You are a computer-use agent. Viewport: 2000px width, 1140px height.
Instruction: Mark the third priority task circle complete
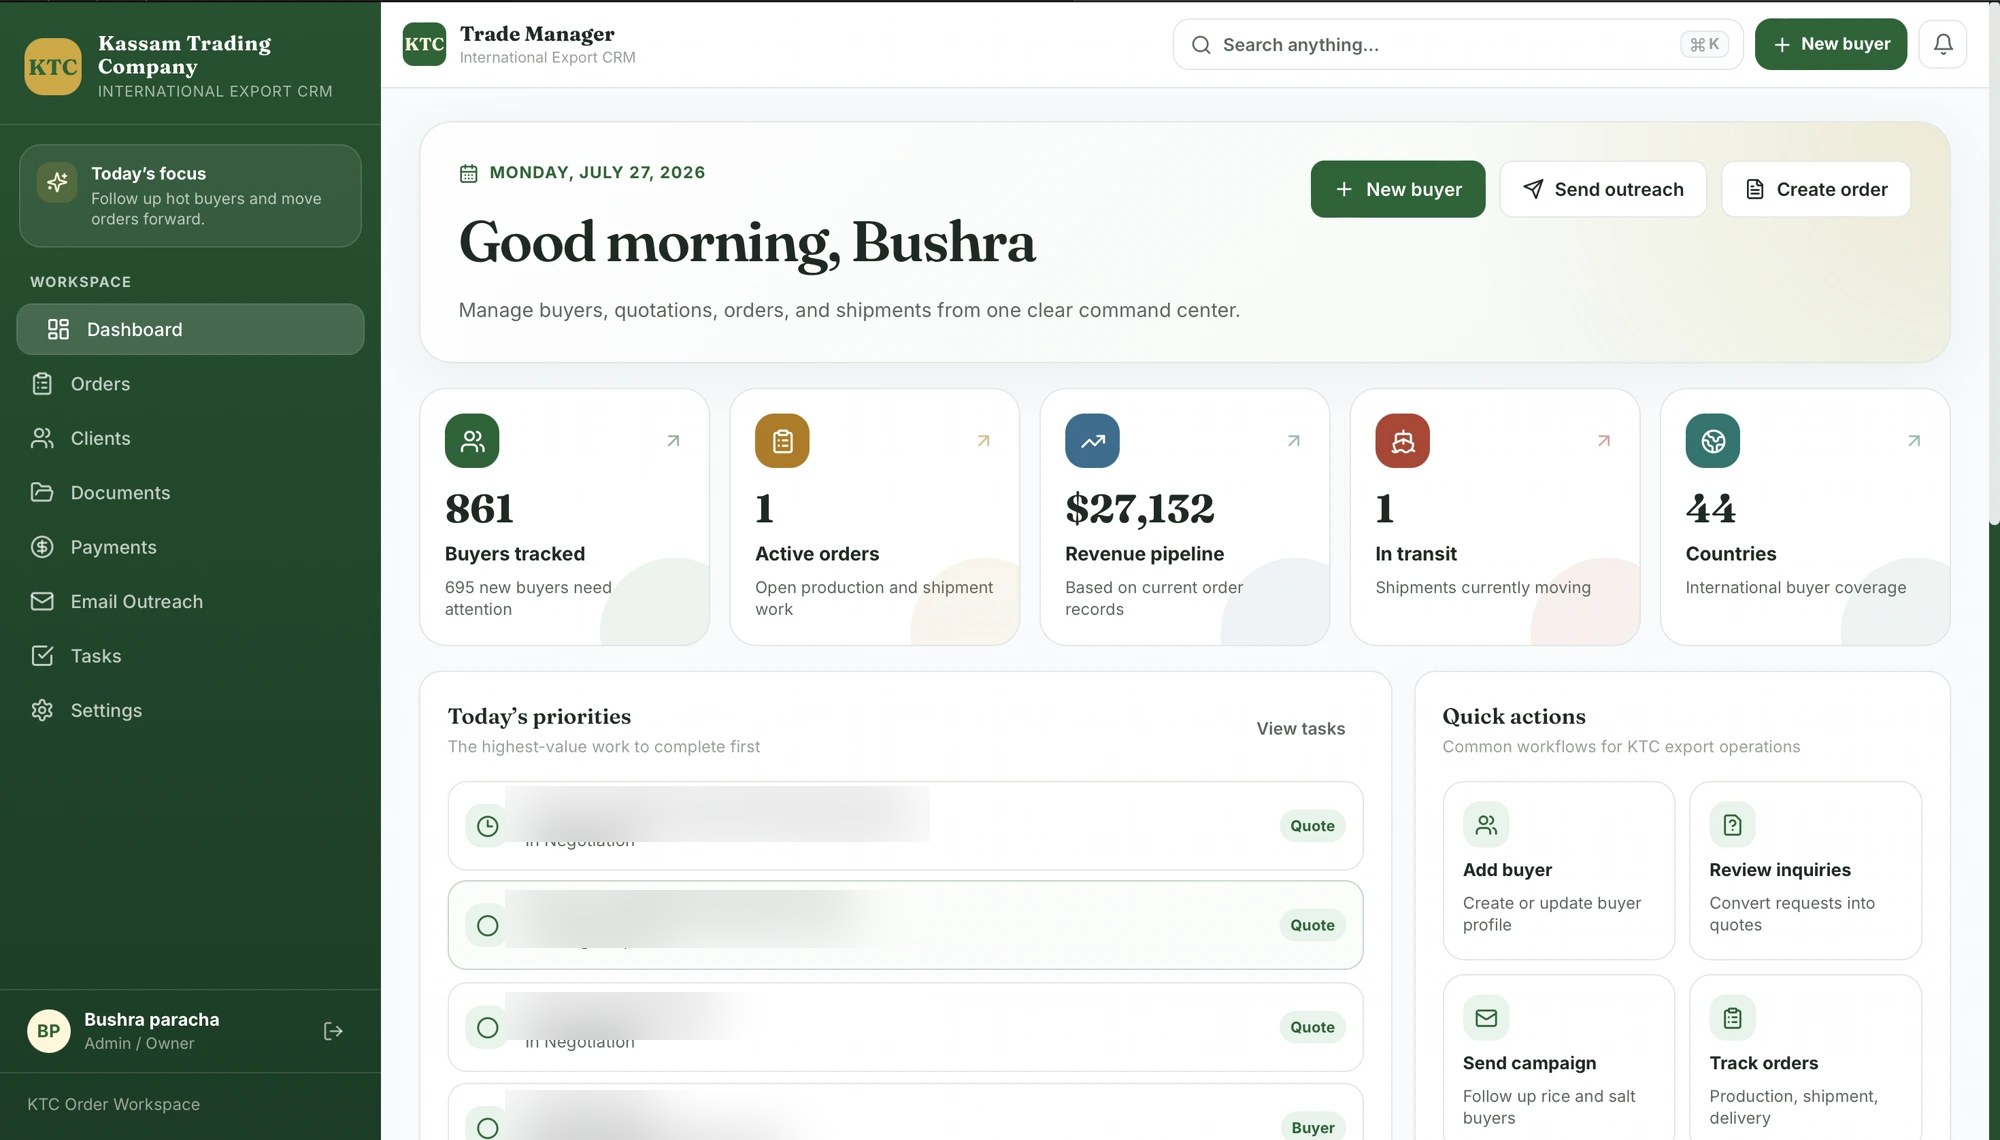[x=487, y=1028]
